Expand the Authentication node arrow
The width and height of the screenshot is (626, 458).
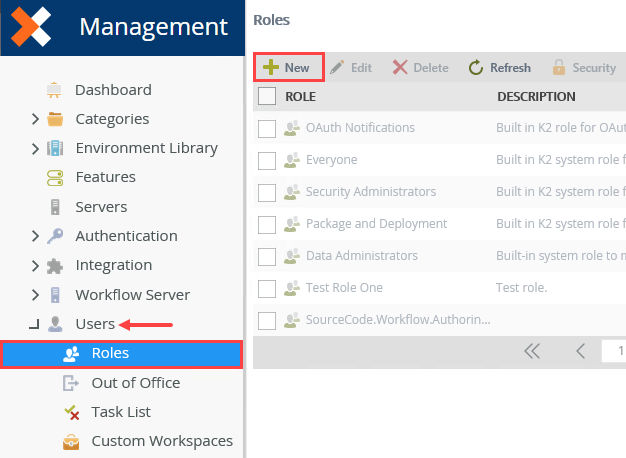pyautogui.click(x=35, y=236)
